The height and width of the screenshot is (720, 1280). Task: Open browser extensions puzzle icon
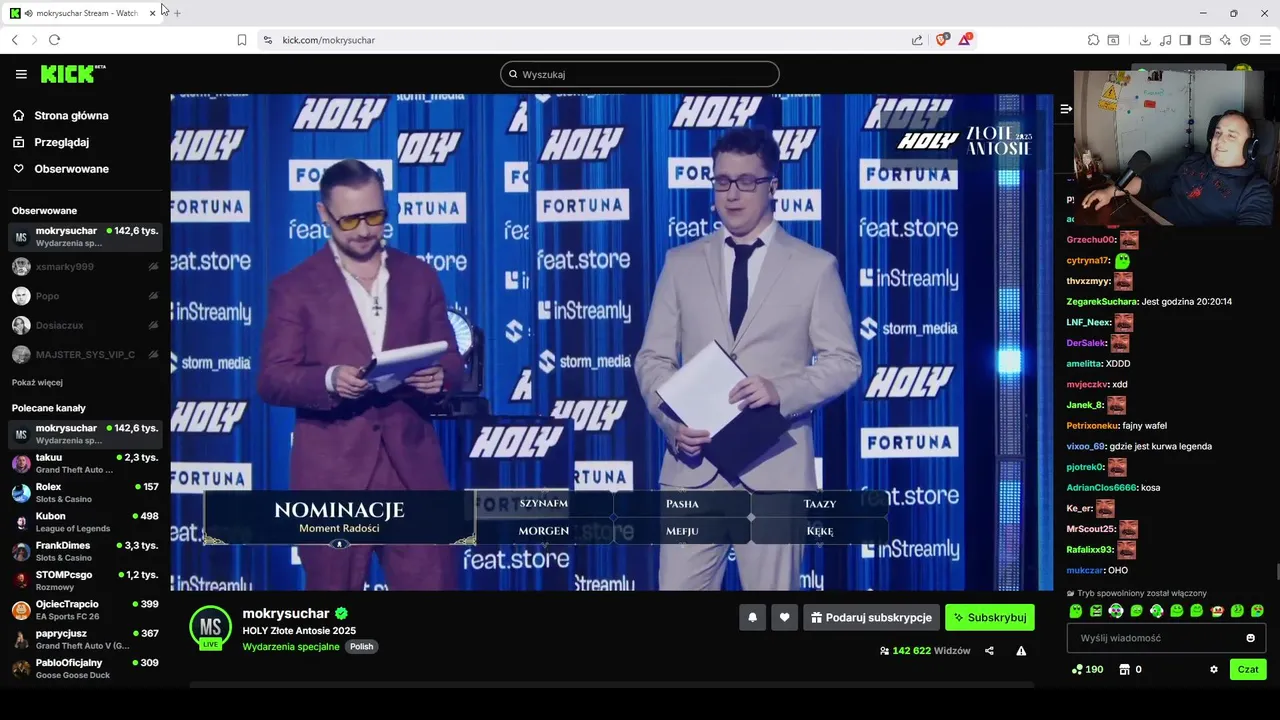coord(1093,40)
